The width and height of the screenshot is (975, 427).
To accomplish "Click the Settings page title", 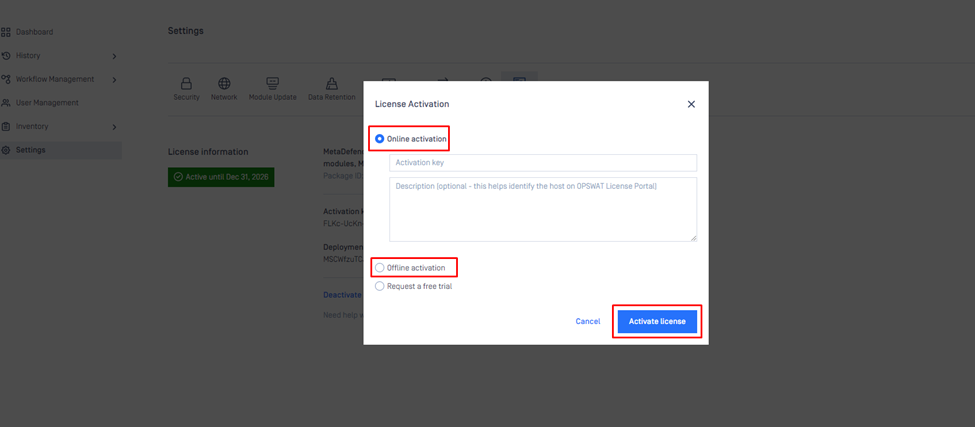I will click(x=185, y=30).
